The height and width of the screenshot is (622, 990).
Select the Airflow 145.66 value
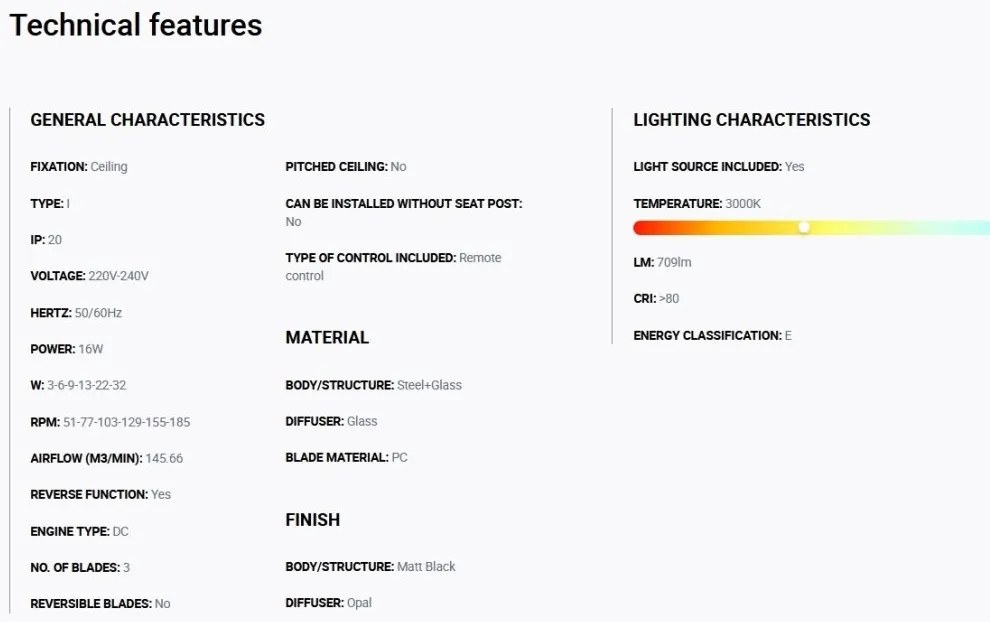[x=164, y=458]
